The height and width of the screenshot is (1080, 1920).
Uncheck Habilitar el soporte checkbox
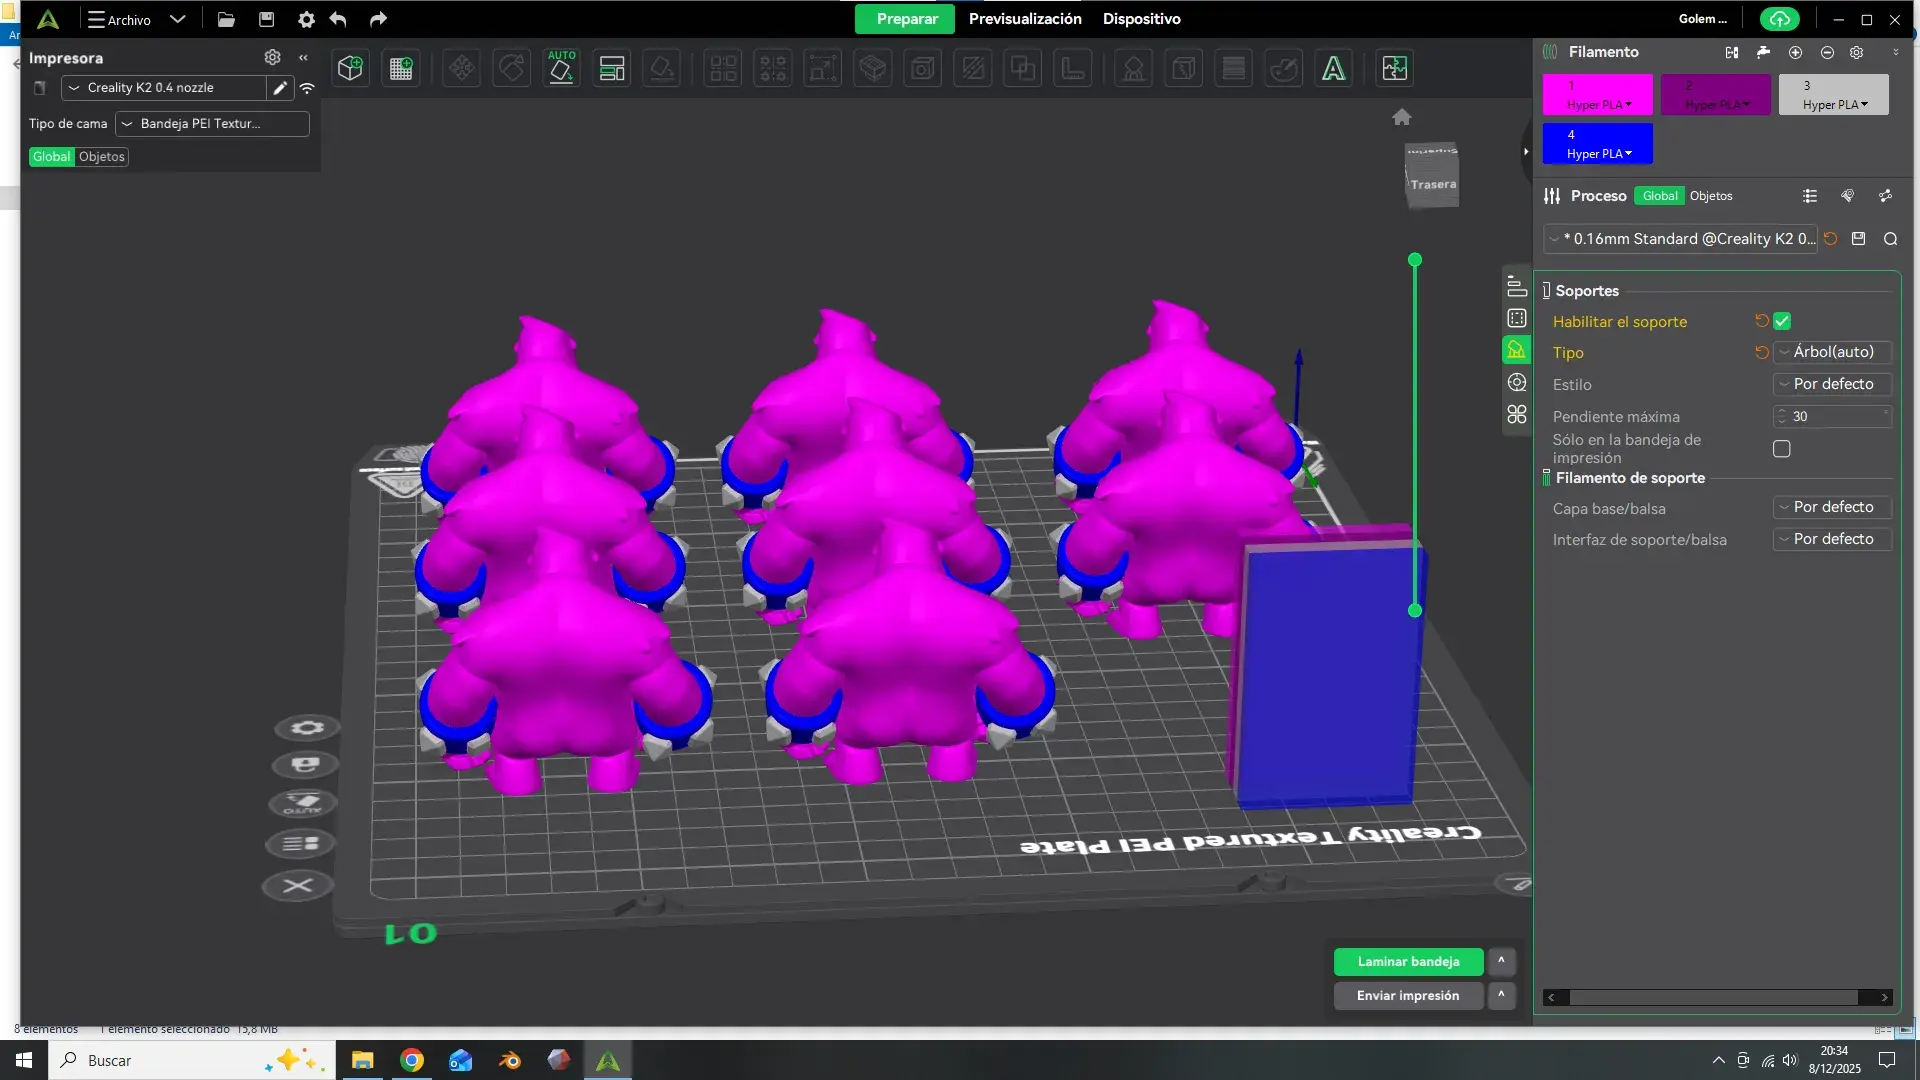(1782, 321)
